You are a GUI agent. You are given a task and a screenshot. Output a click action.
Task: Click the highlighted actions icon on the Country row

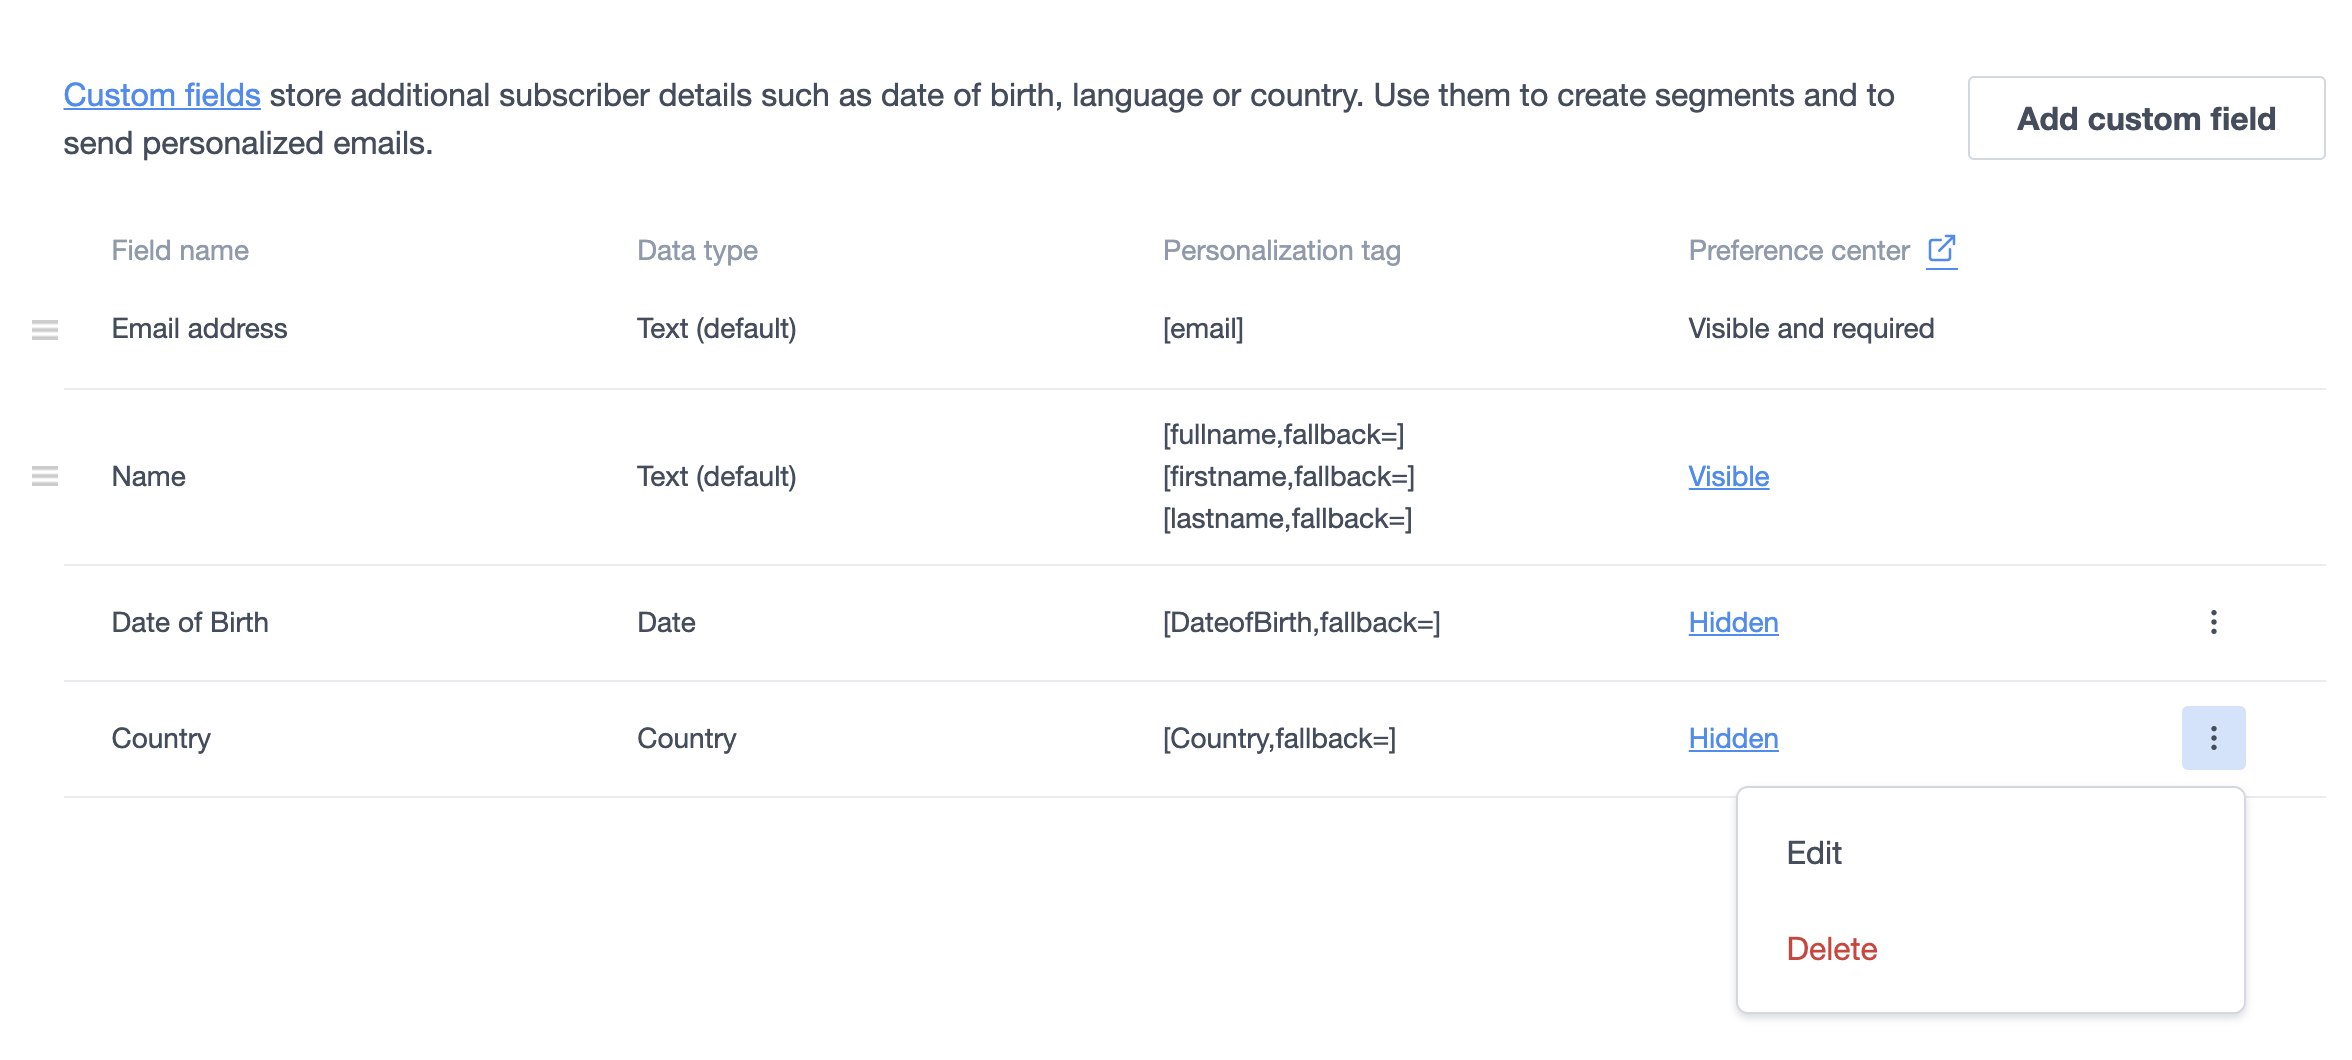[2214, 738]
